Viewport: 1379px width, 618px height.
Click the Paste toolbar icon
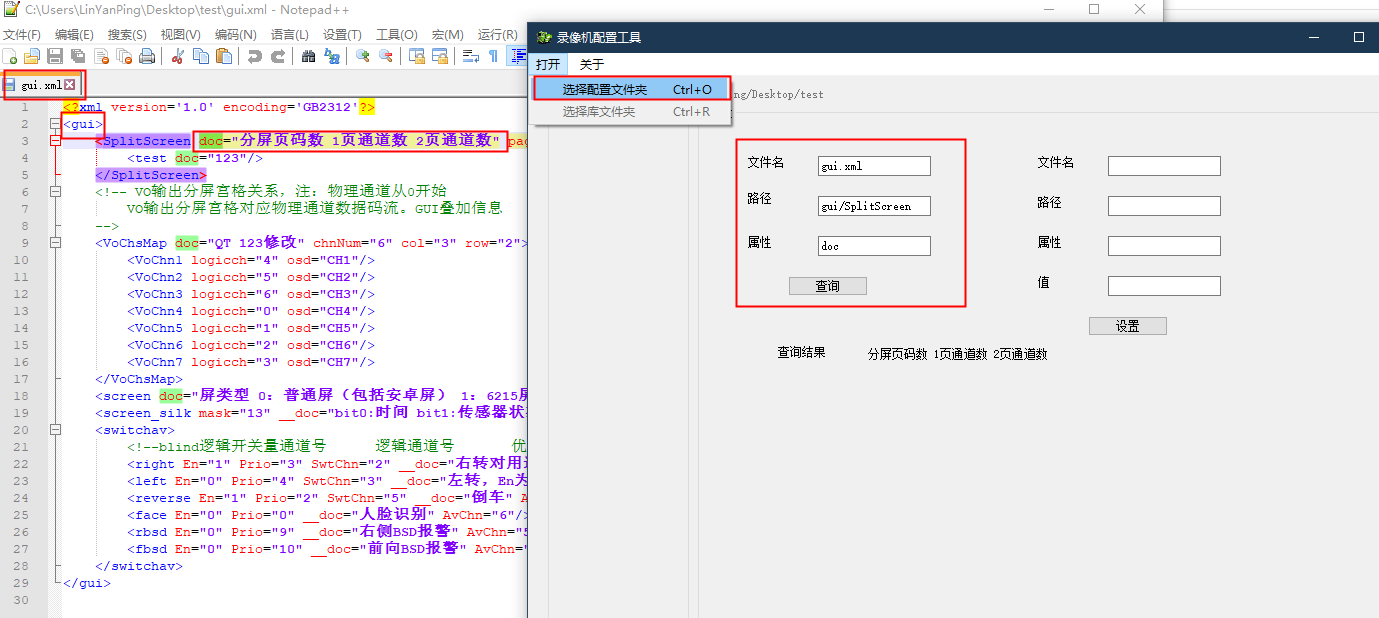click(x=223, y=55)
